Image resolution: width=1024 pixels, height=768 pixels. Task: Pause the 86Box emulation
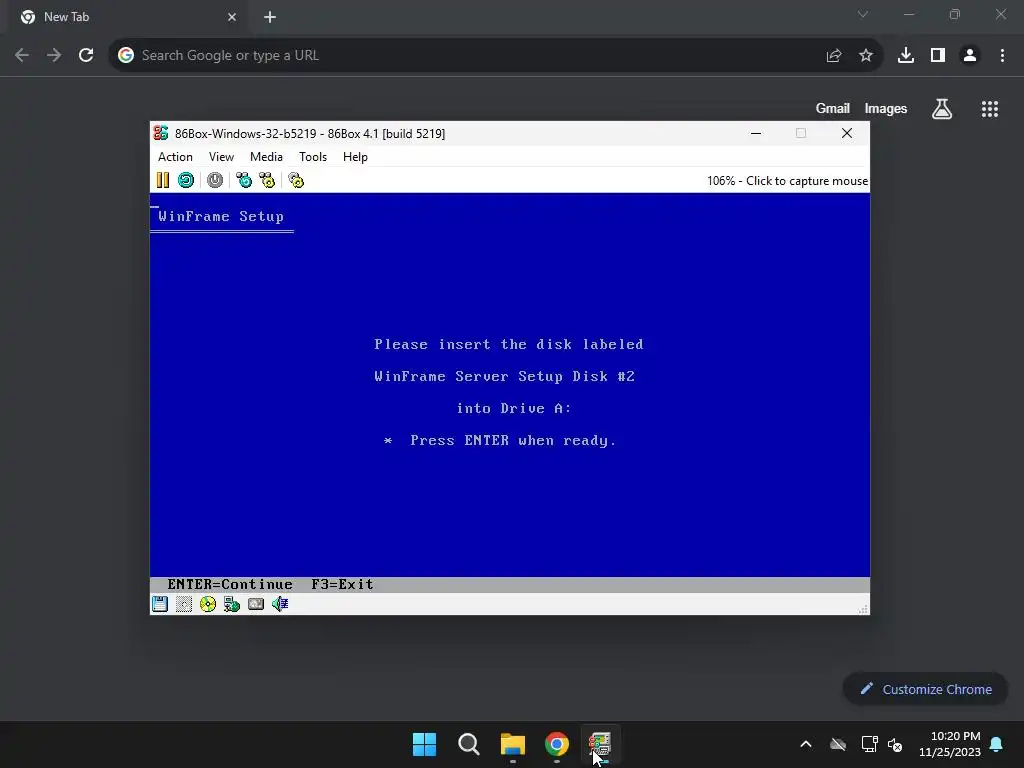(163, 180)
